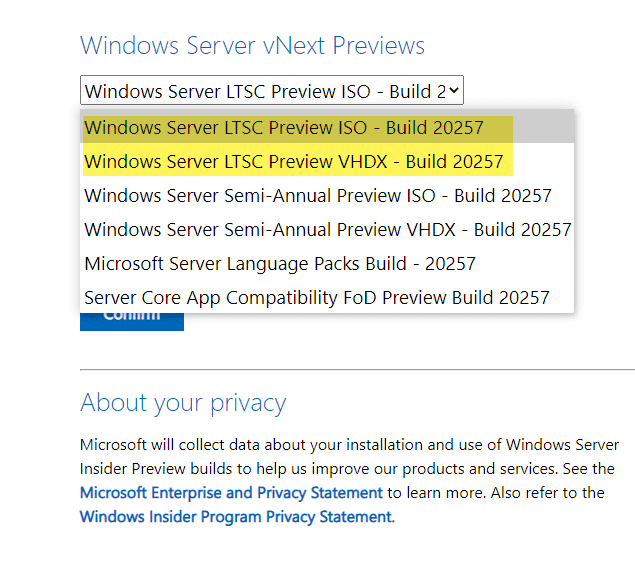Open the Microsoft Enterprise and Privacy Statement link
The height and width of the screenshot is (578, 635).
[x=231, y=493]
